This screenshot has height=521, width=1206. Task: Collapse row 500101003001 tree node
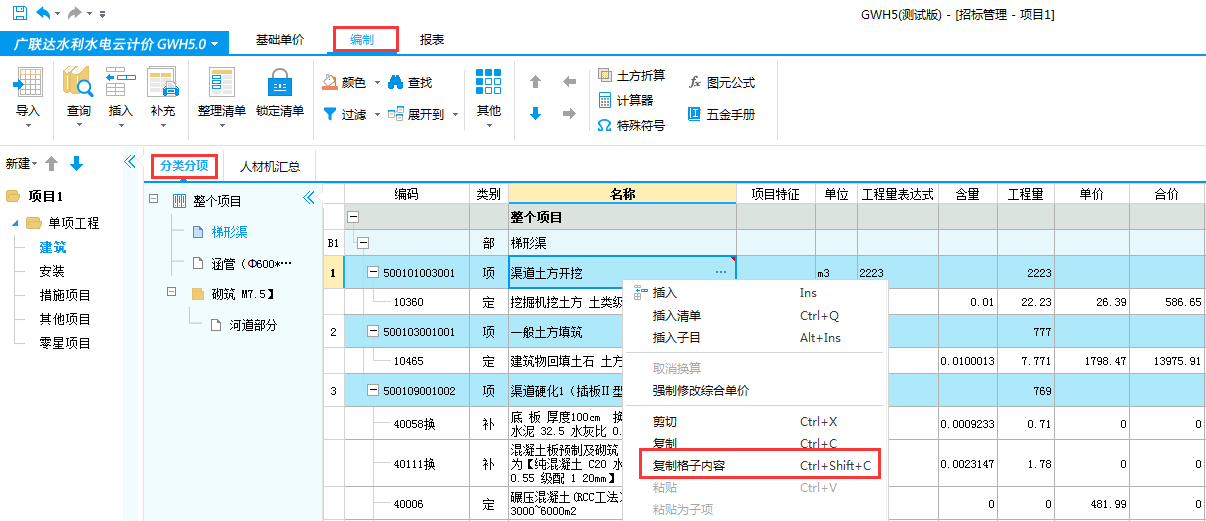373,273
